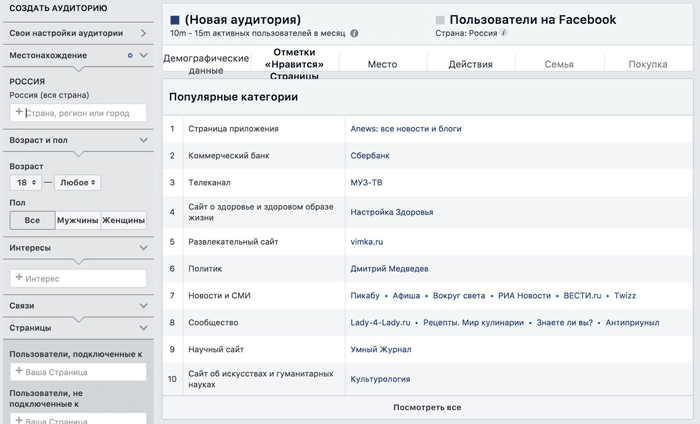Collapse the Возраст и пол section chevron
Viewport: 700px width, 424px height.
(x=143, y=140)
